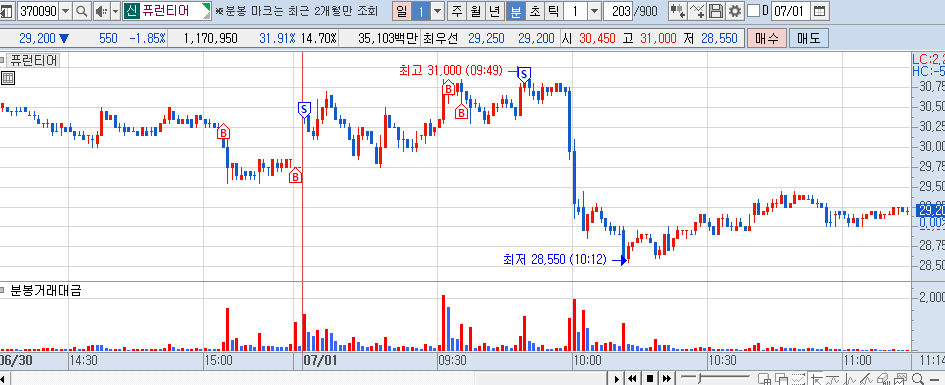Click the speaker sound alert icon
The height and width of the screenshot is (385, 945).
coord(101,10)
